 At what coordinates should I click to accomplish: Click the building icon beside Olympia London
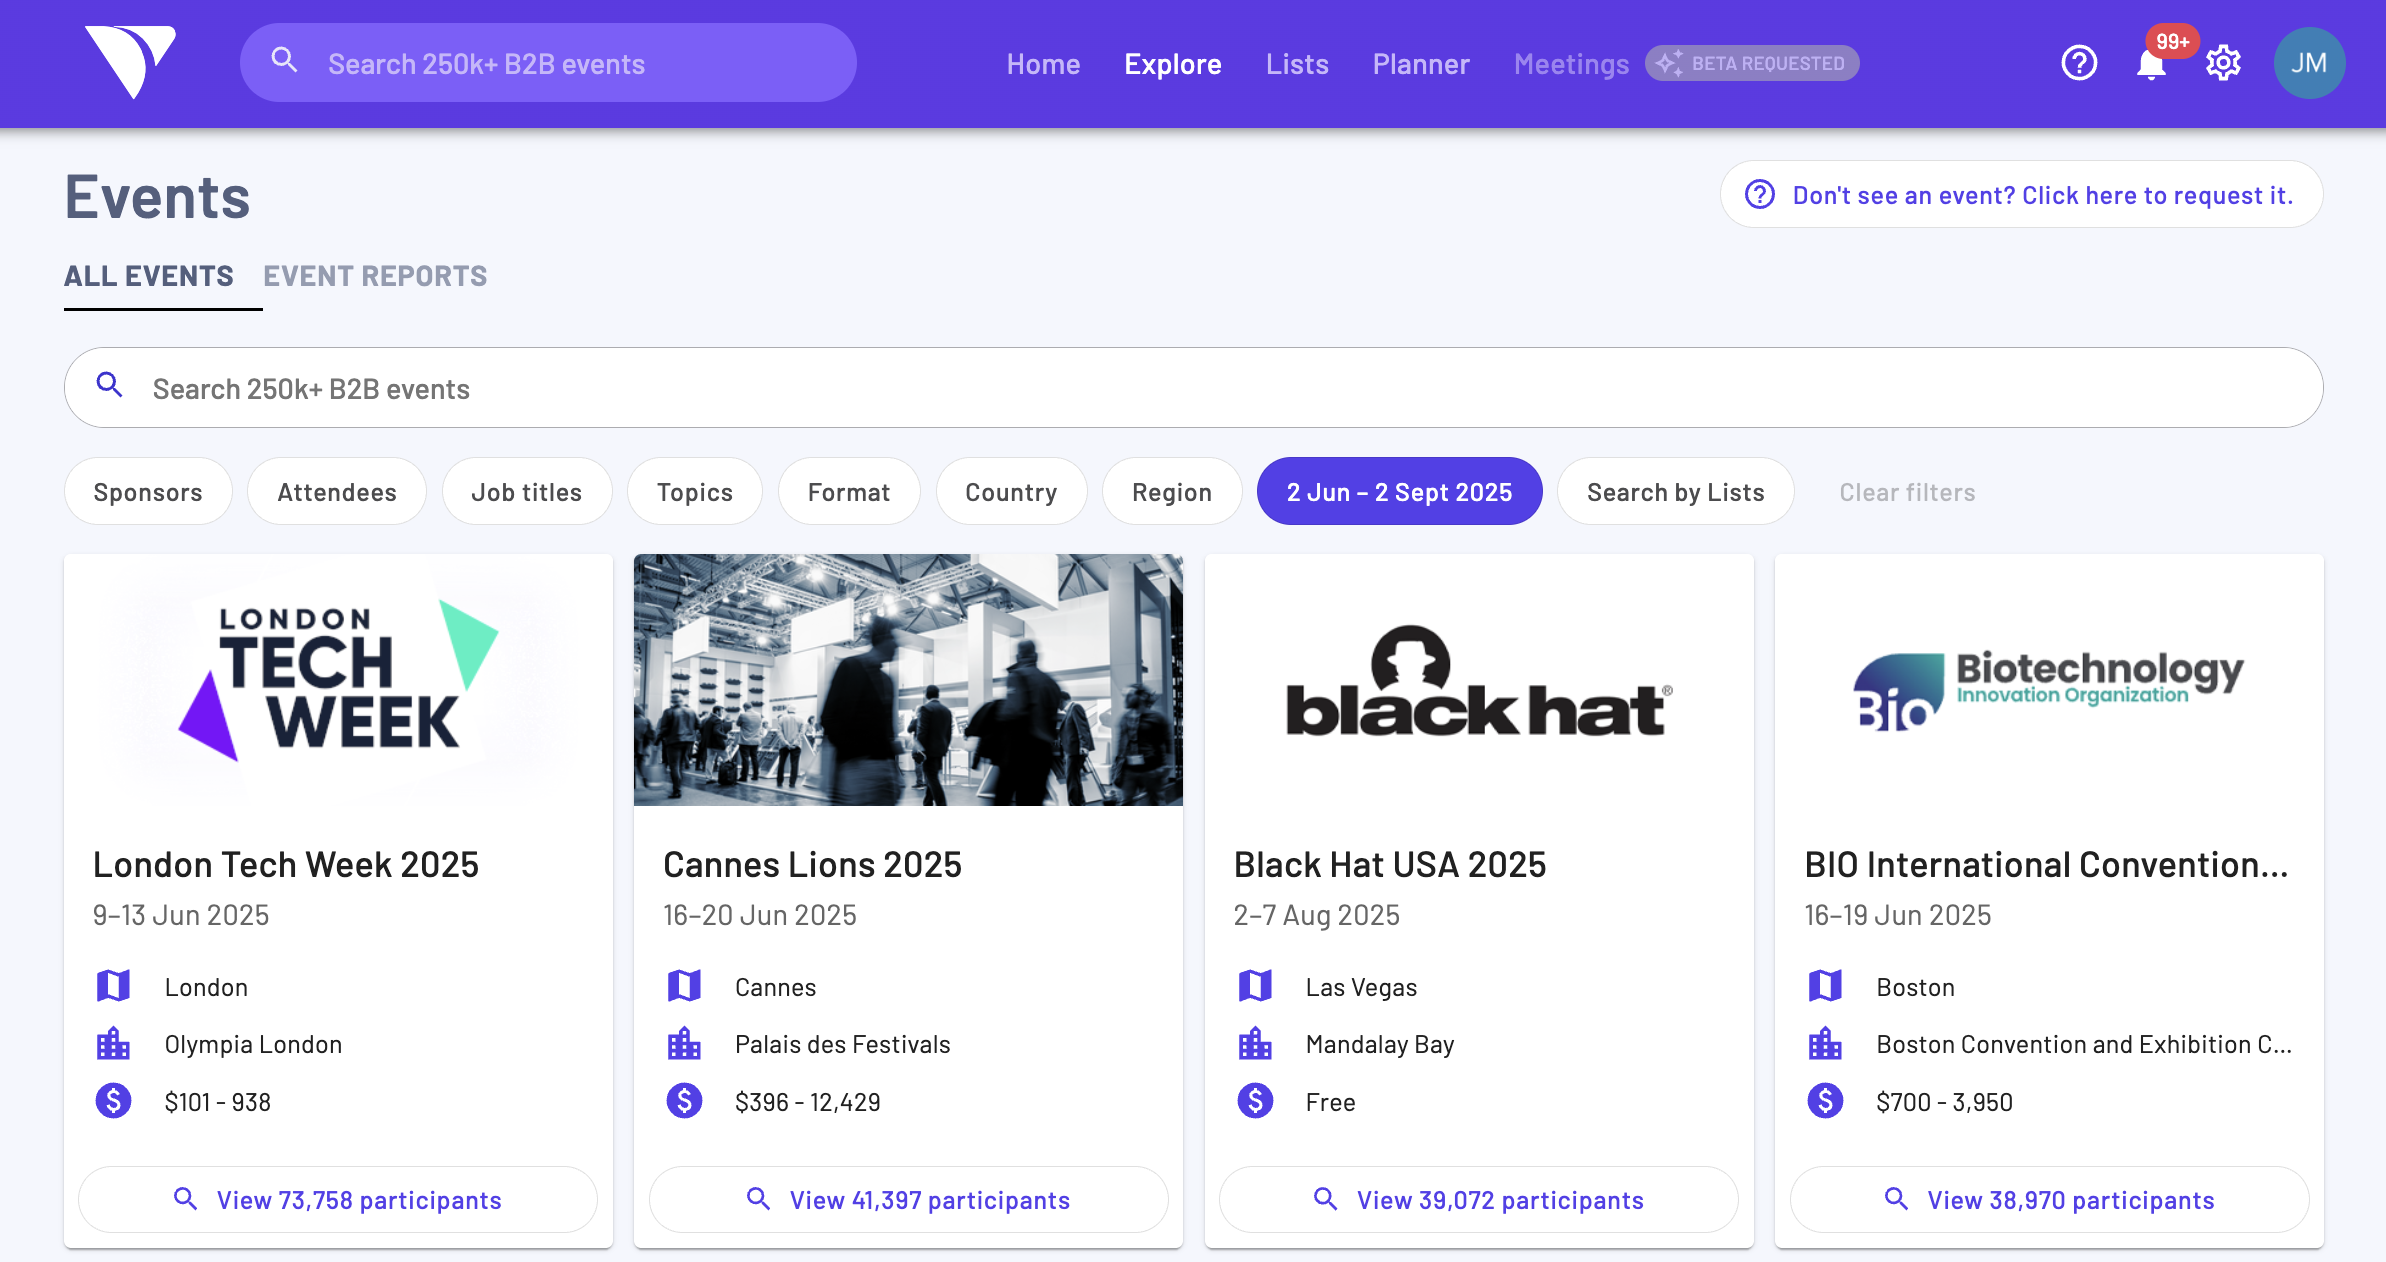pyautogui.click(x=113, y=1043)
